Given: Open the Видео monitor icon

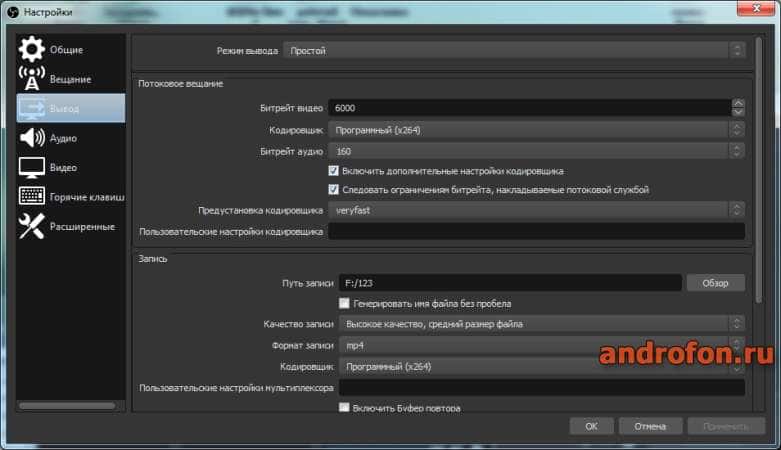Looking at the screenshot, I should click(32, 167).
